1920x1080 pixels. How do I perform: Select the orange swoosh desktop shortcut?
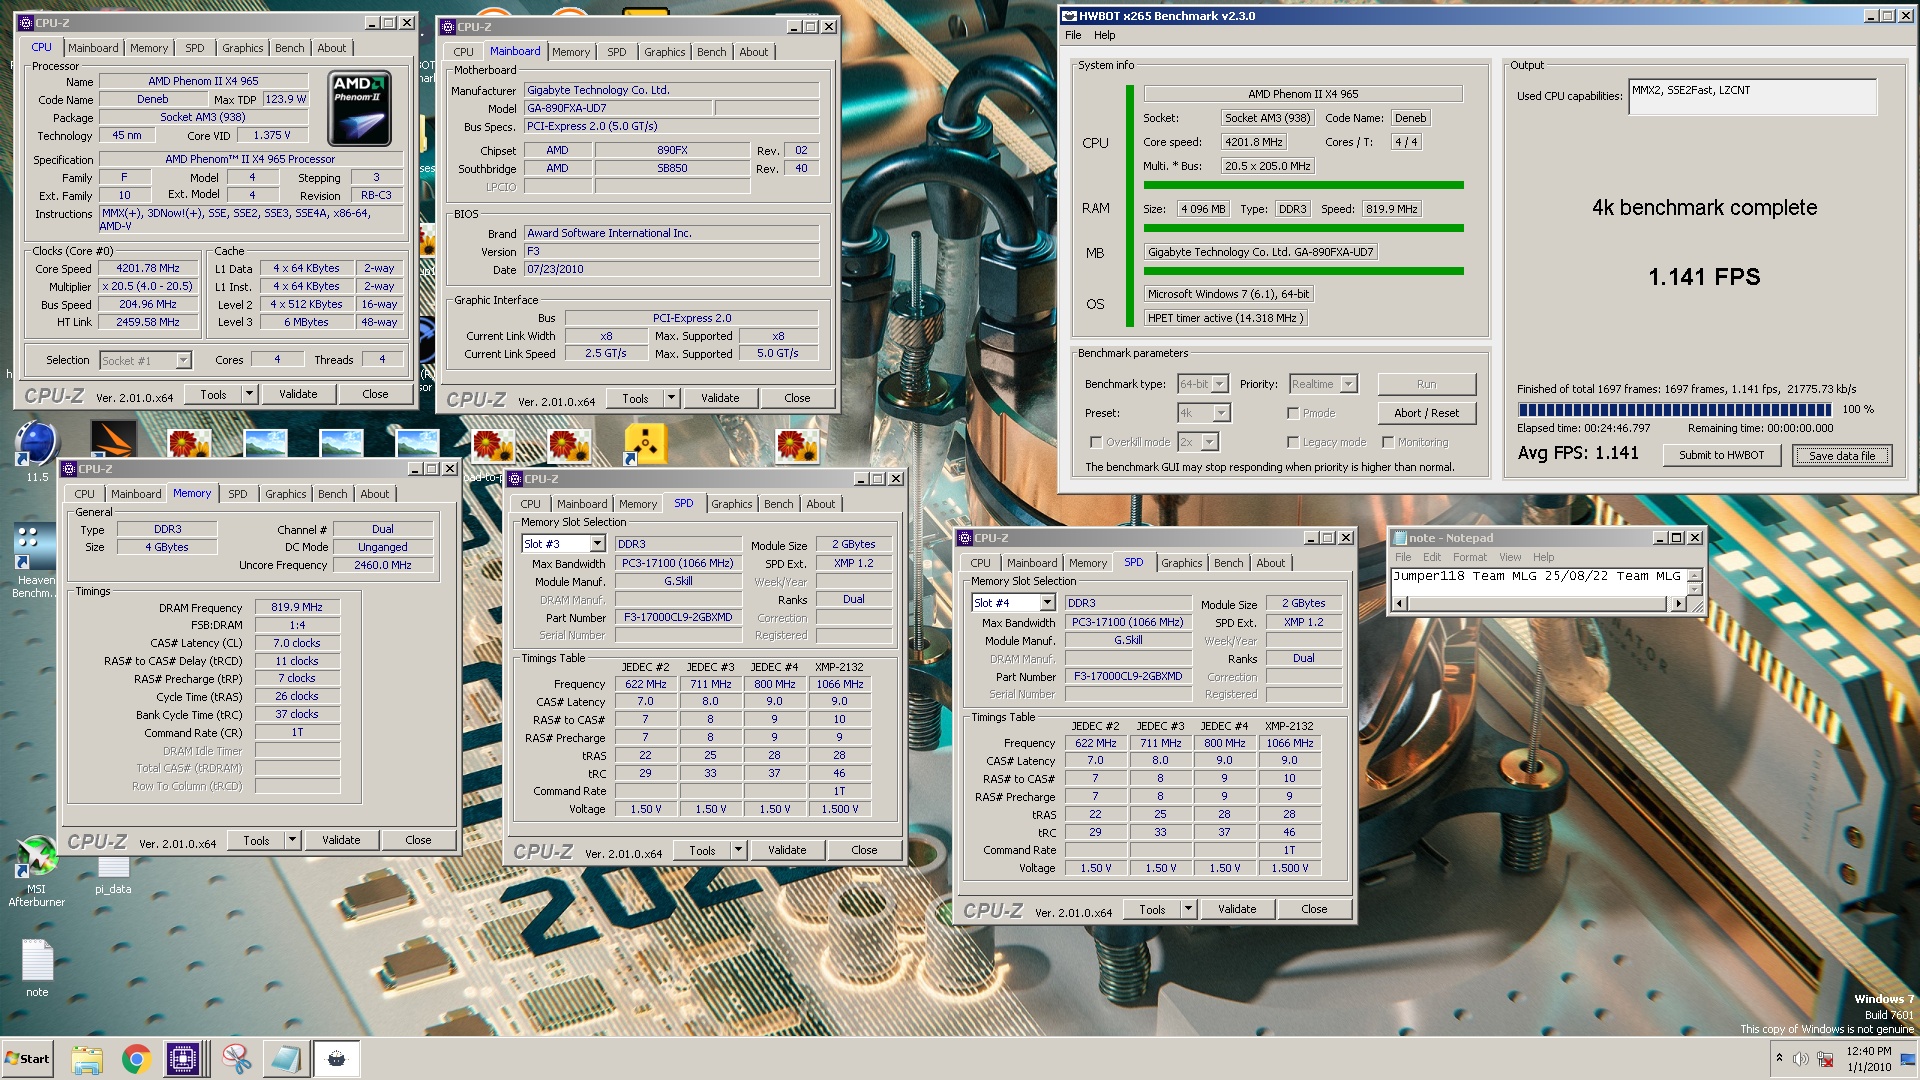(113, 440)
